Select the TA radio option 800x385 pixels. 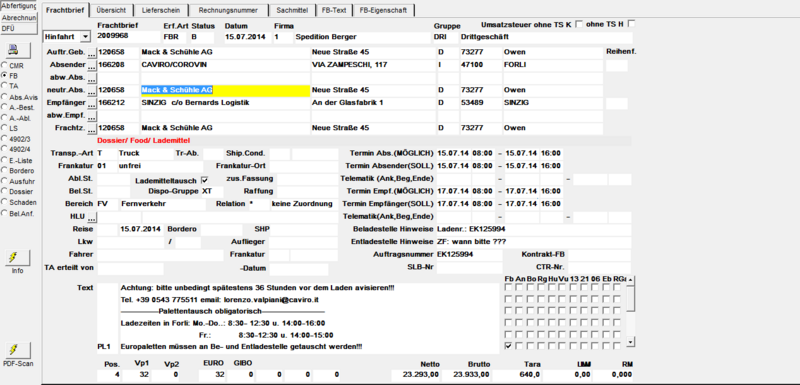(5, 85)
